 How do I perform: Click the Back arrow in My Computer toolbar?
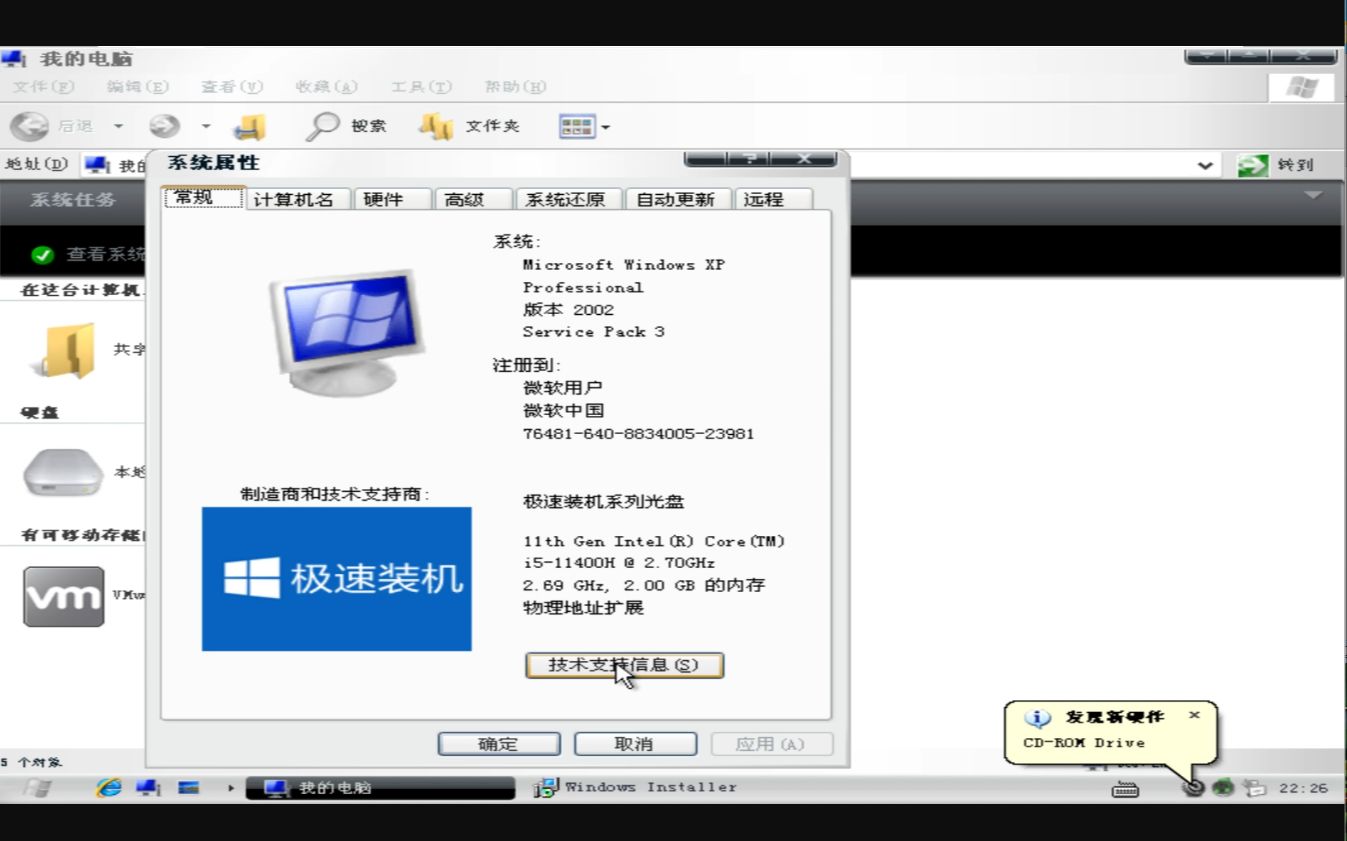pyautogui.click(x=29, y=126)
